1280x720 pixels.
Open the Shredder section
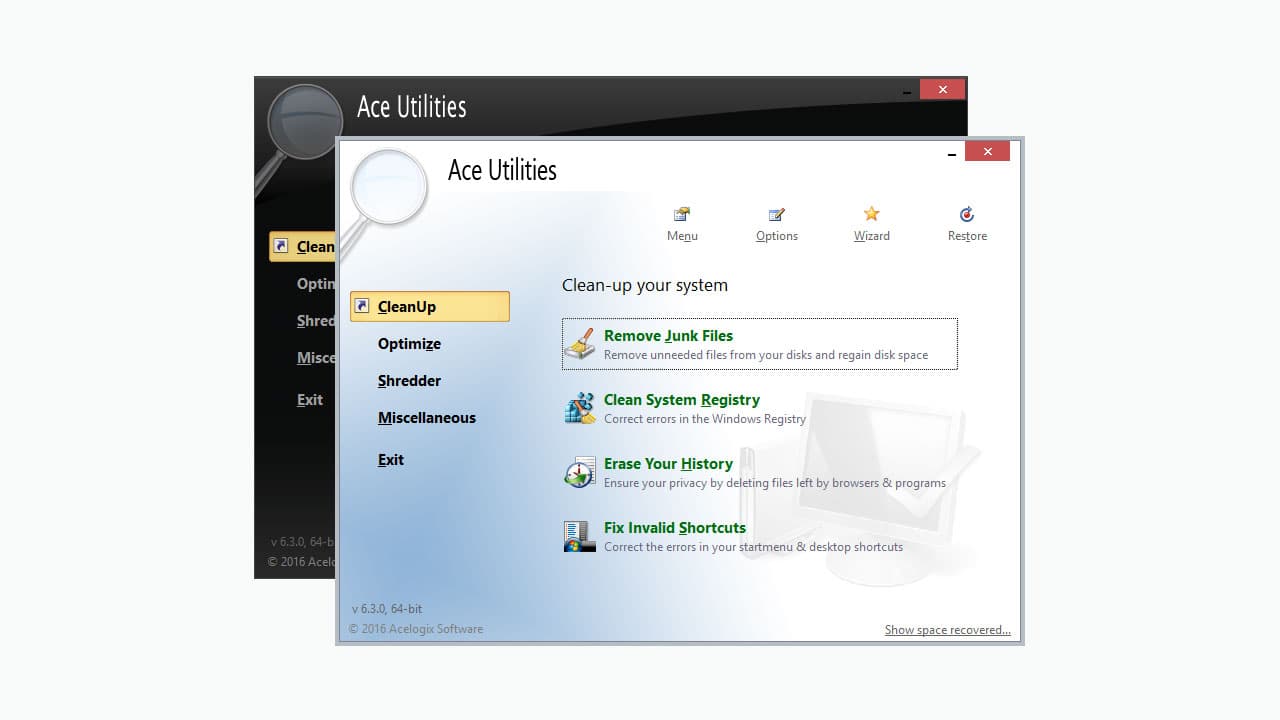(409, 380)
